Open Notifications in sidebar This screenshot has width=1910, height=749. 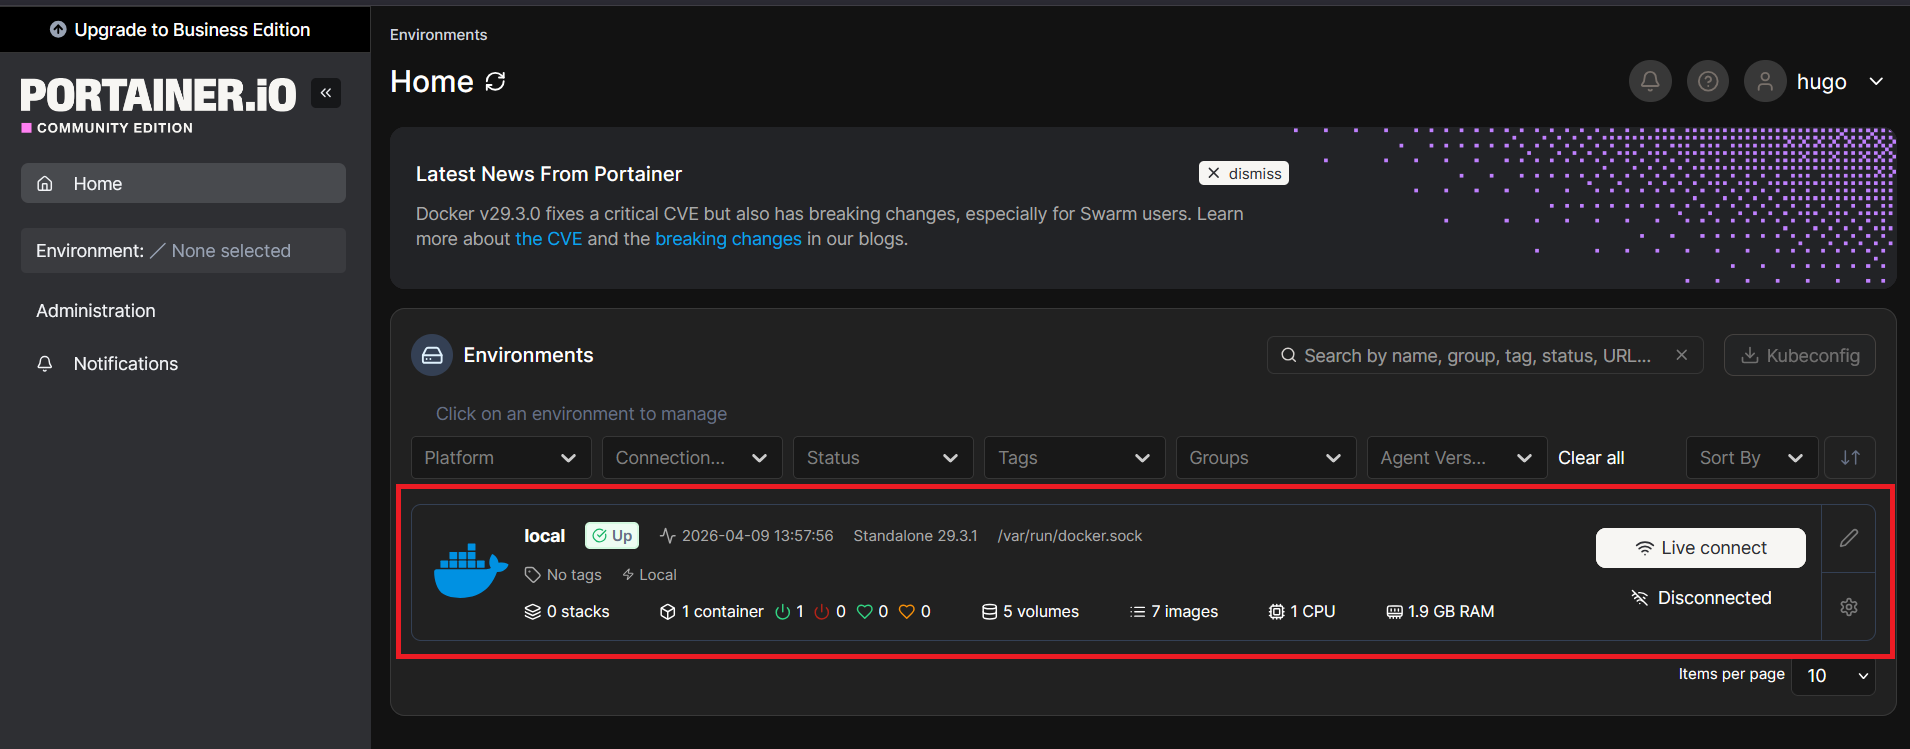pos(126,364)
